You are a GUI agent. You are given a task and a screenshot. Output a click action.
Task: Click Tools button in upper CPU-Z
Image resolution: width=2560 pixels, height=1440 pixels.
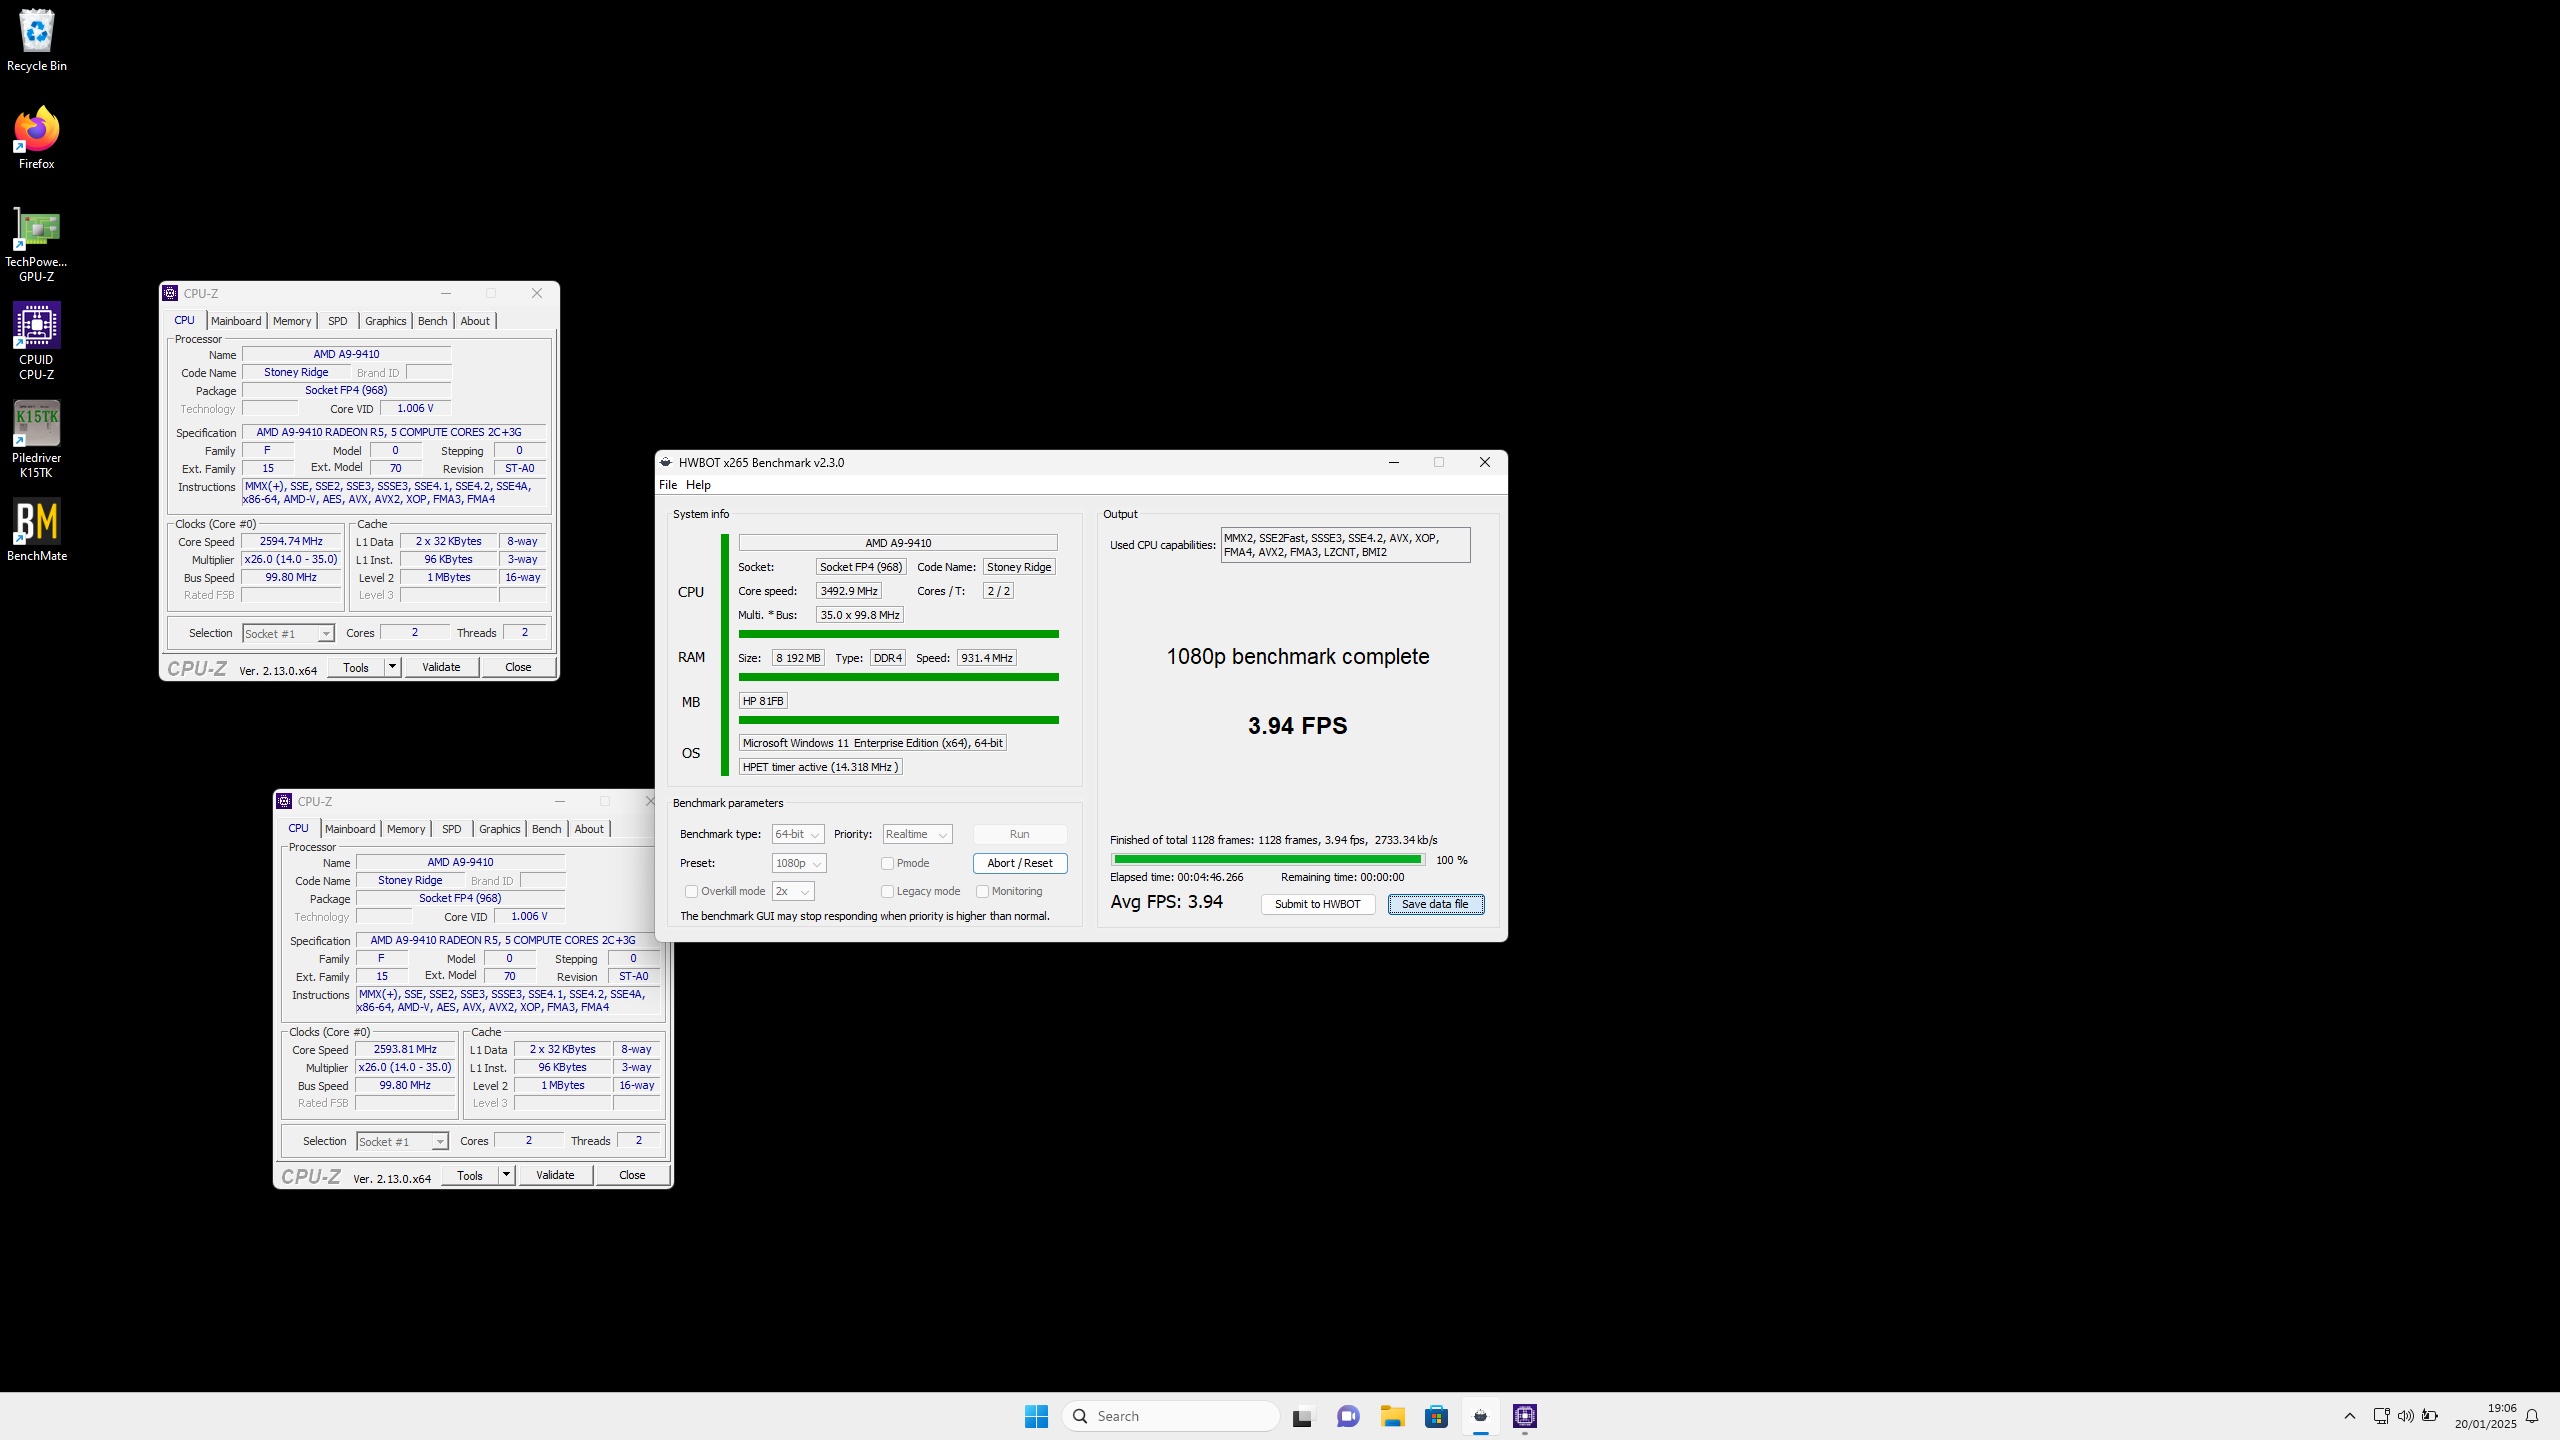(356, 667)
